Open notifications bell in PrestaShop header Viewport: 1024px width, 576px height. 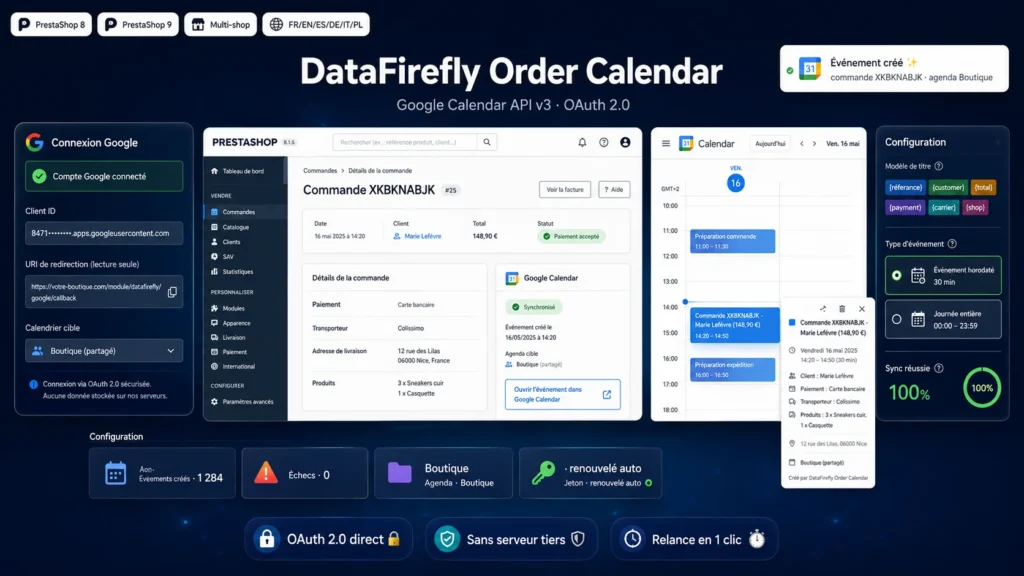point(582,142)
